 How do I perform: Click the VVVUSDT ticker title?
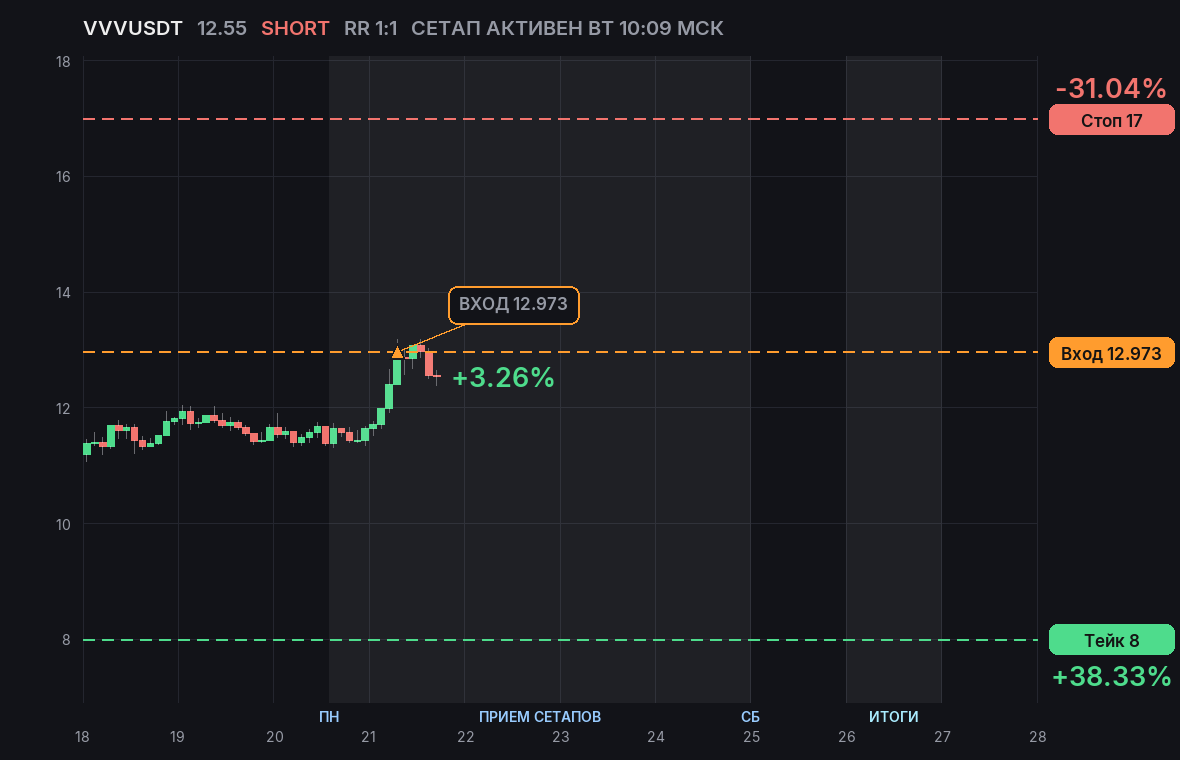pos(132,29)
